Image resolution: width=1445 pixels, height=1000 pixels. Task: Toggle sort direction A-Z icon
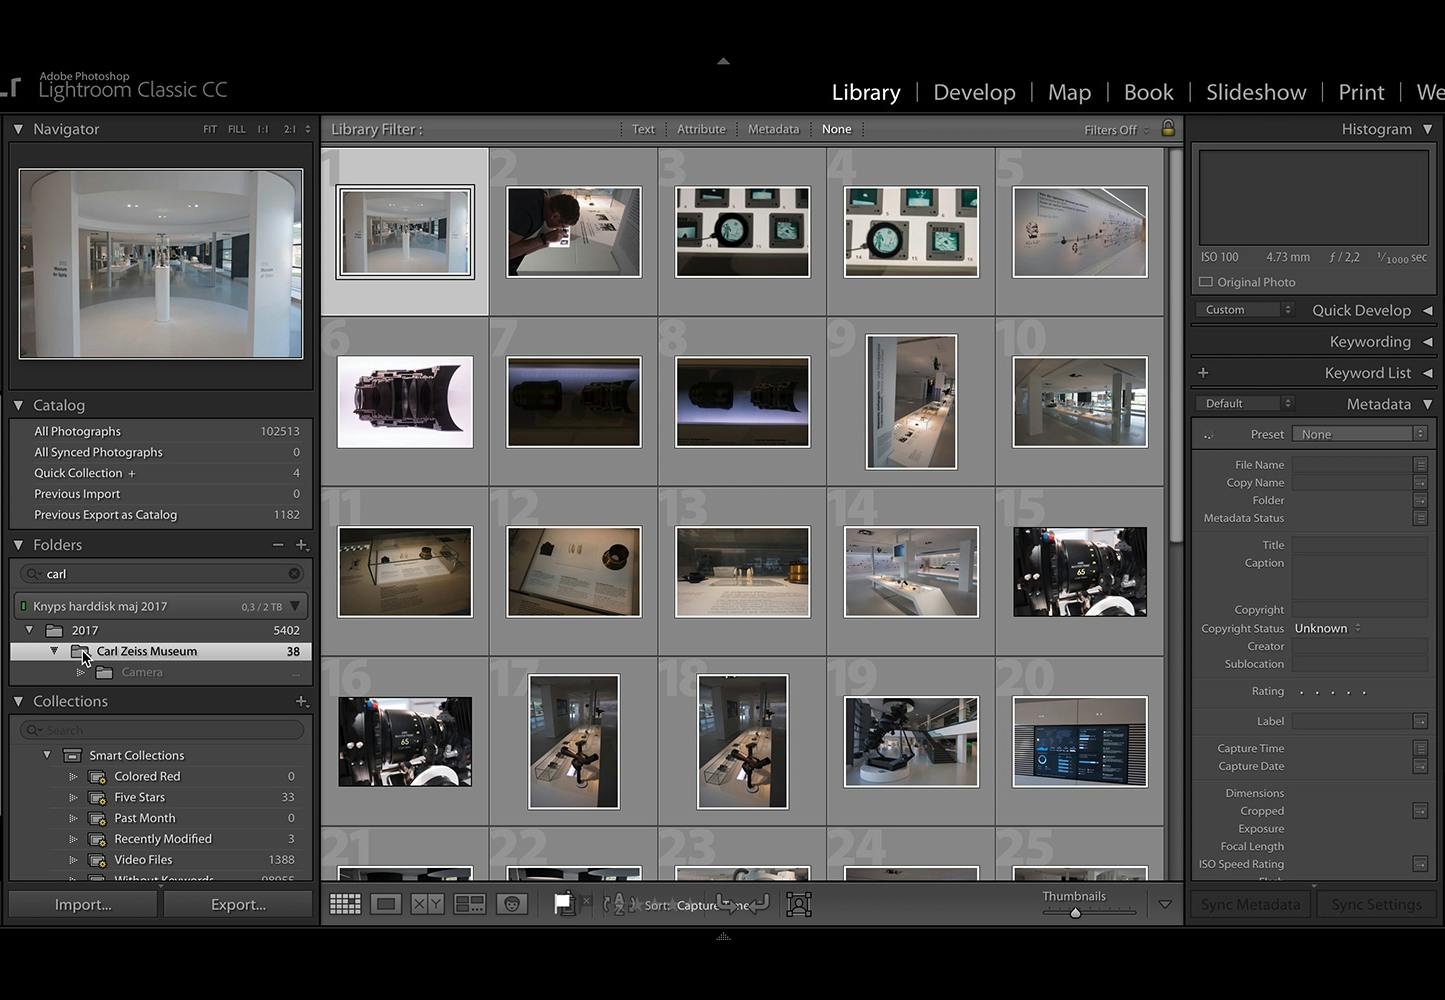point(619,904)
